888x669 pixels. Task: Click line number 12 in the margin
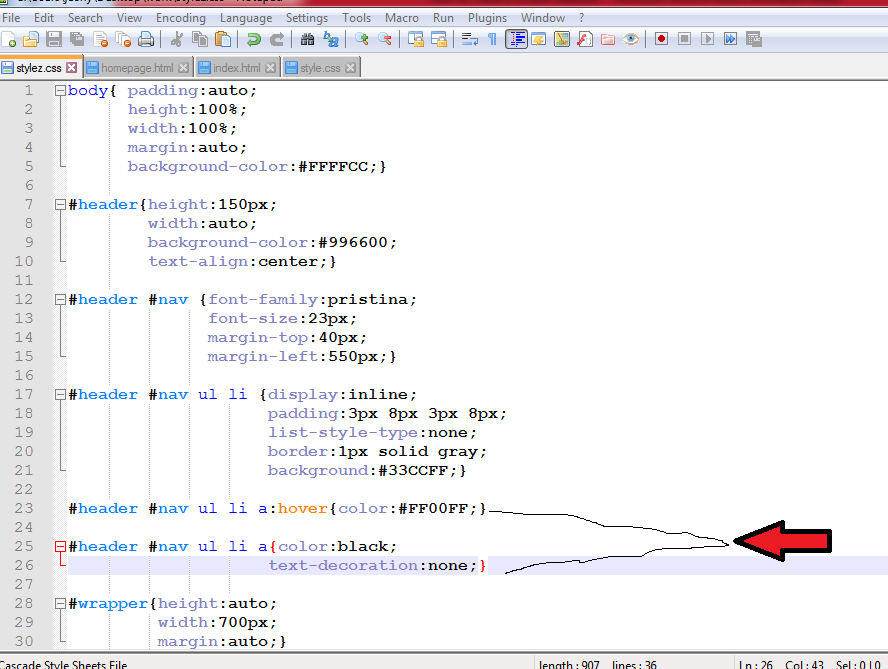(23, 300)
